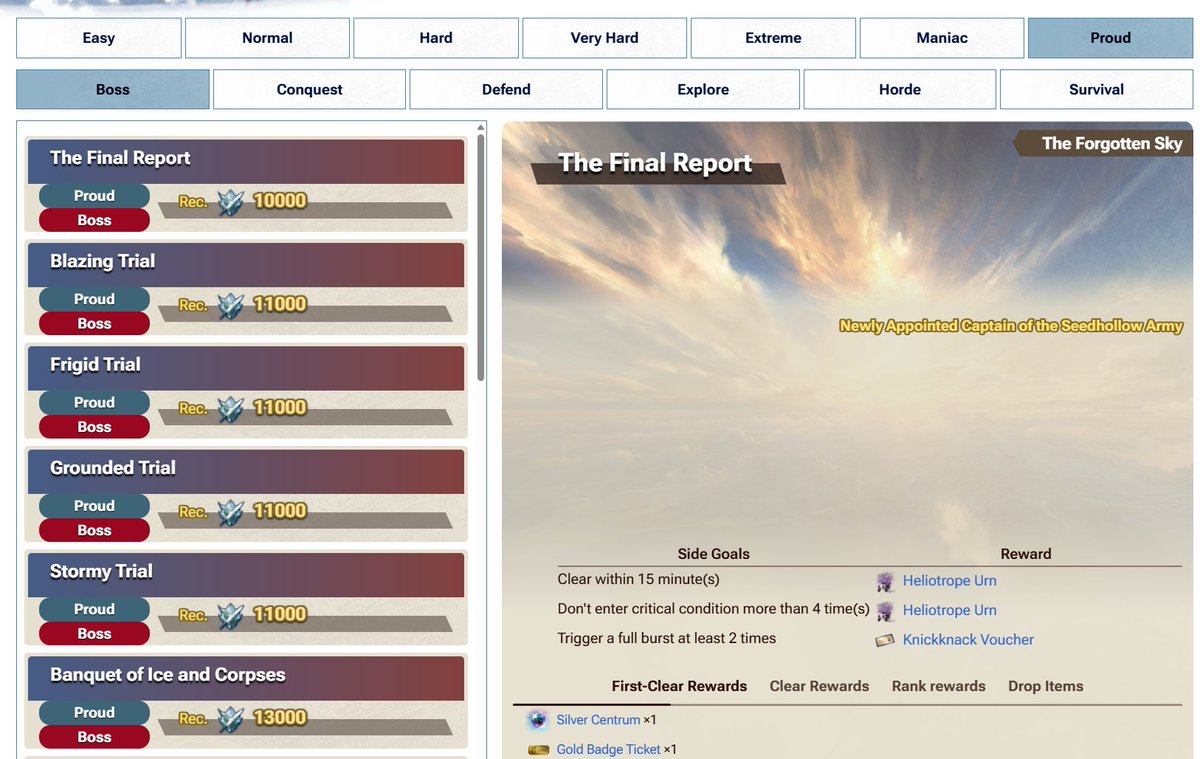The width and height of the screenshot is (1200, 759).
Task: Click the Side Goals column header
Action: pos(713,553)
